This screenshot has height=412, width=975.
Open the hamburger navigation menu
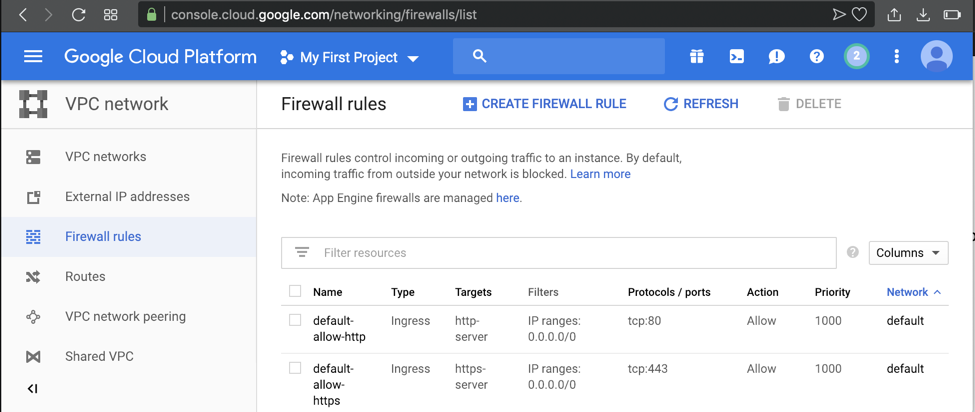[33, 57]
